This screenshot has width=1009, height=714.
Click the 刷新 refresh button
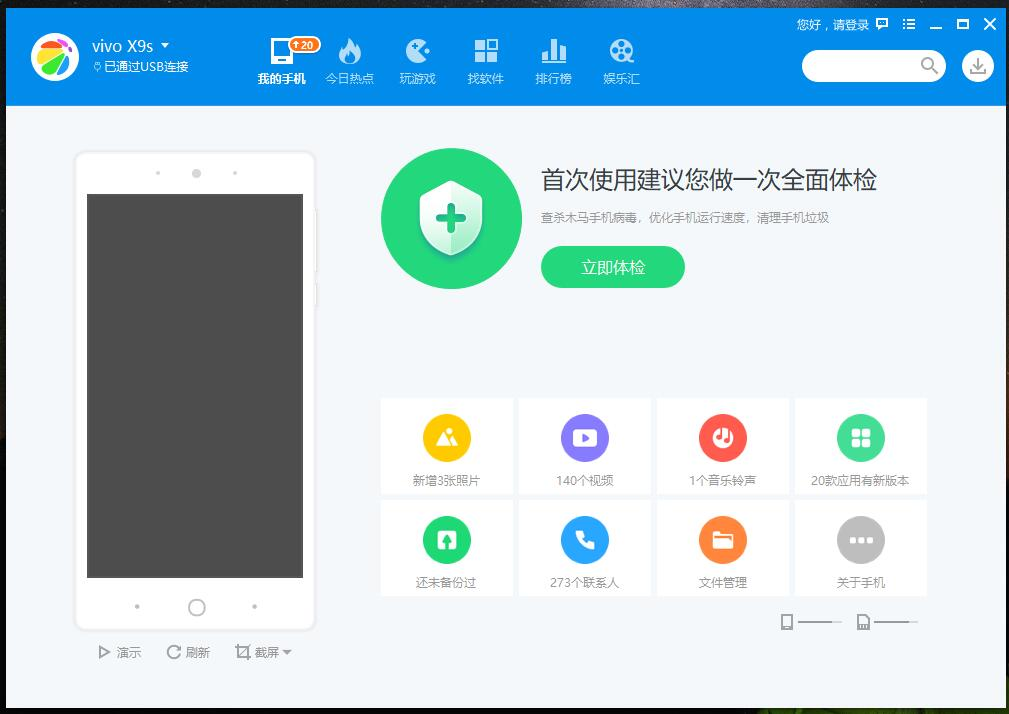point(188,652)
